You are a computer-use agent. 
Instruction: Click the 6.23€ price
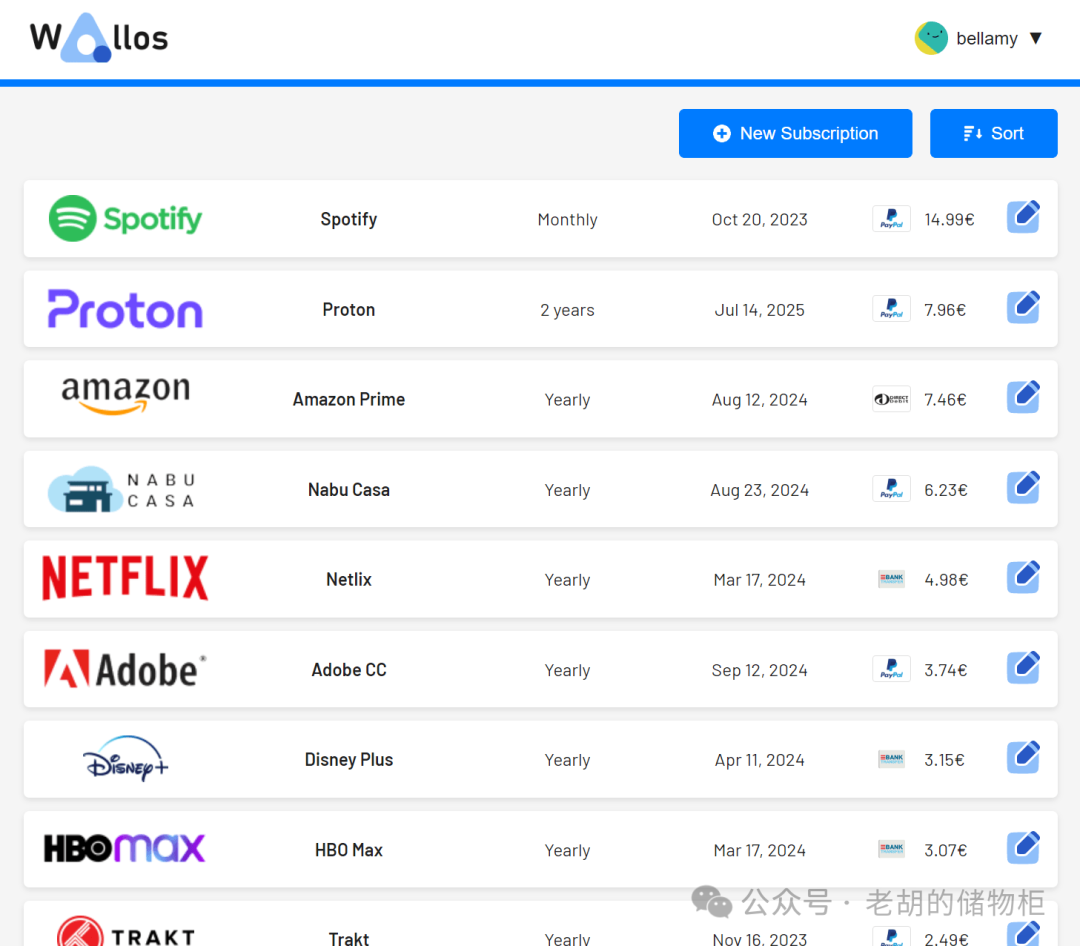coord(946,490)
